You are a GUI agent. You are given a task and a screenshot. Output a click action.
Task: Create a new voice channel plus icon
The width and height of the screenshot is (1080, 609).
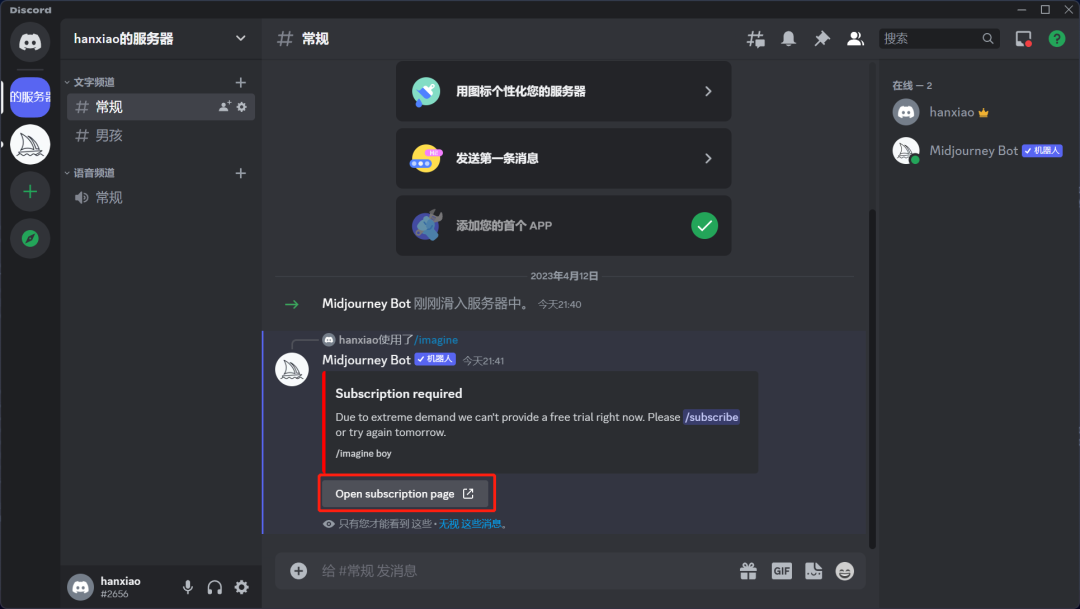pyautogui.click(x=240, y=174)
